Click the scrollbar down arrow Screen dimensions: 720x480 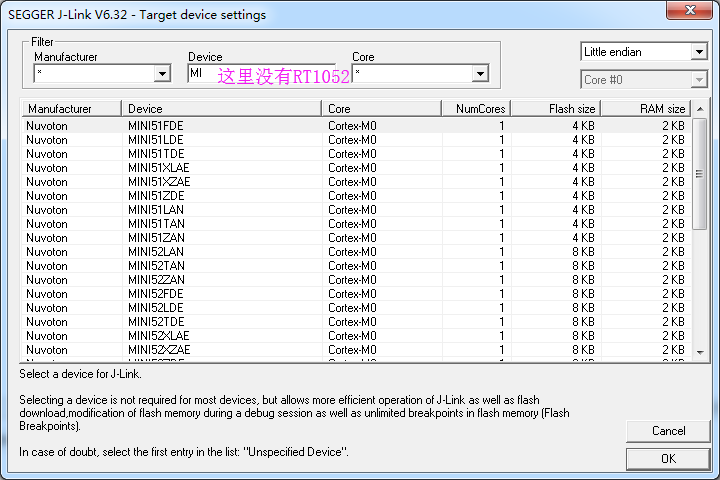pyautogui.click(x=700, y=353)
